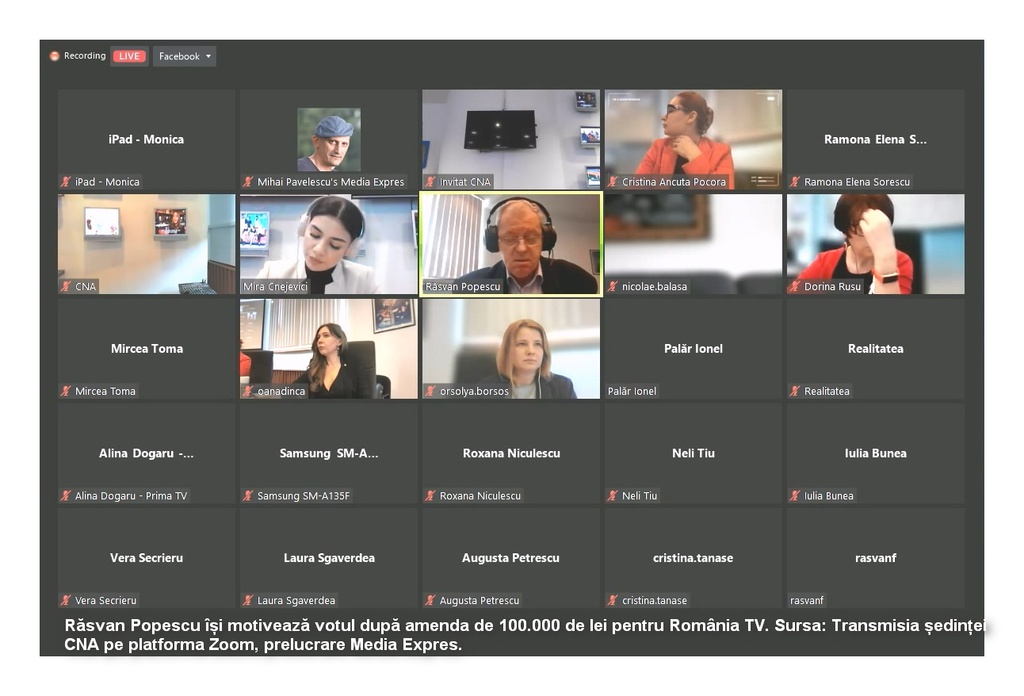
Task: Select the Invitat CNA video feed
Action: click(x=511, y=139)
